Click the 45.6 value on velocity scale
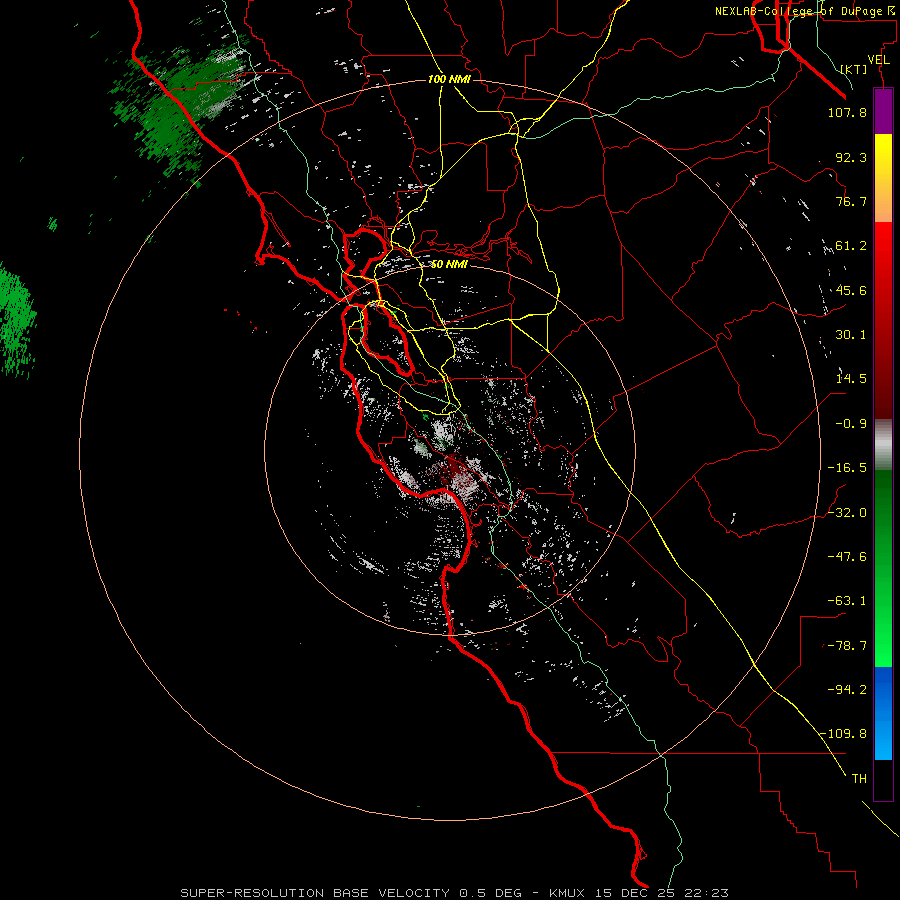The image size is (900, 900). click(x=851, y=290)
